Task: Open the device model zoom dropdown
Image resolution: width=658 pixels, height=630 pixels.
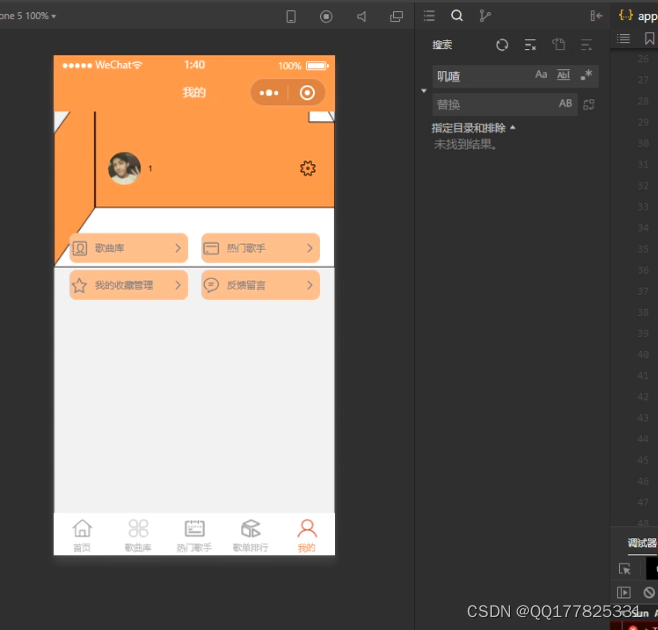Action: (x=28, y=16)
